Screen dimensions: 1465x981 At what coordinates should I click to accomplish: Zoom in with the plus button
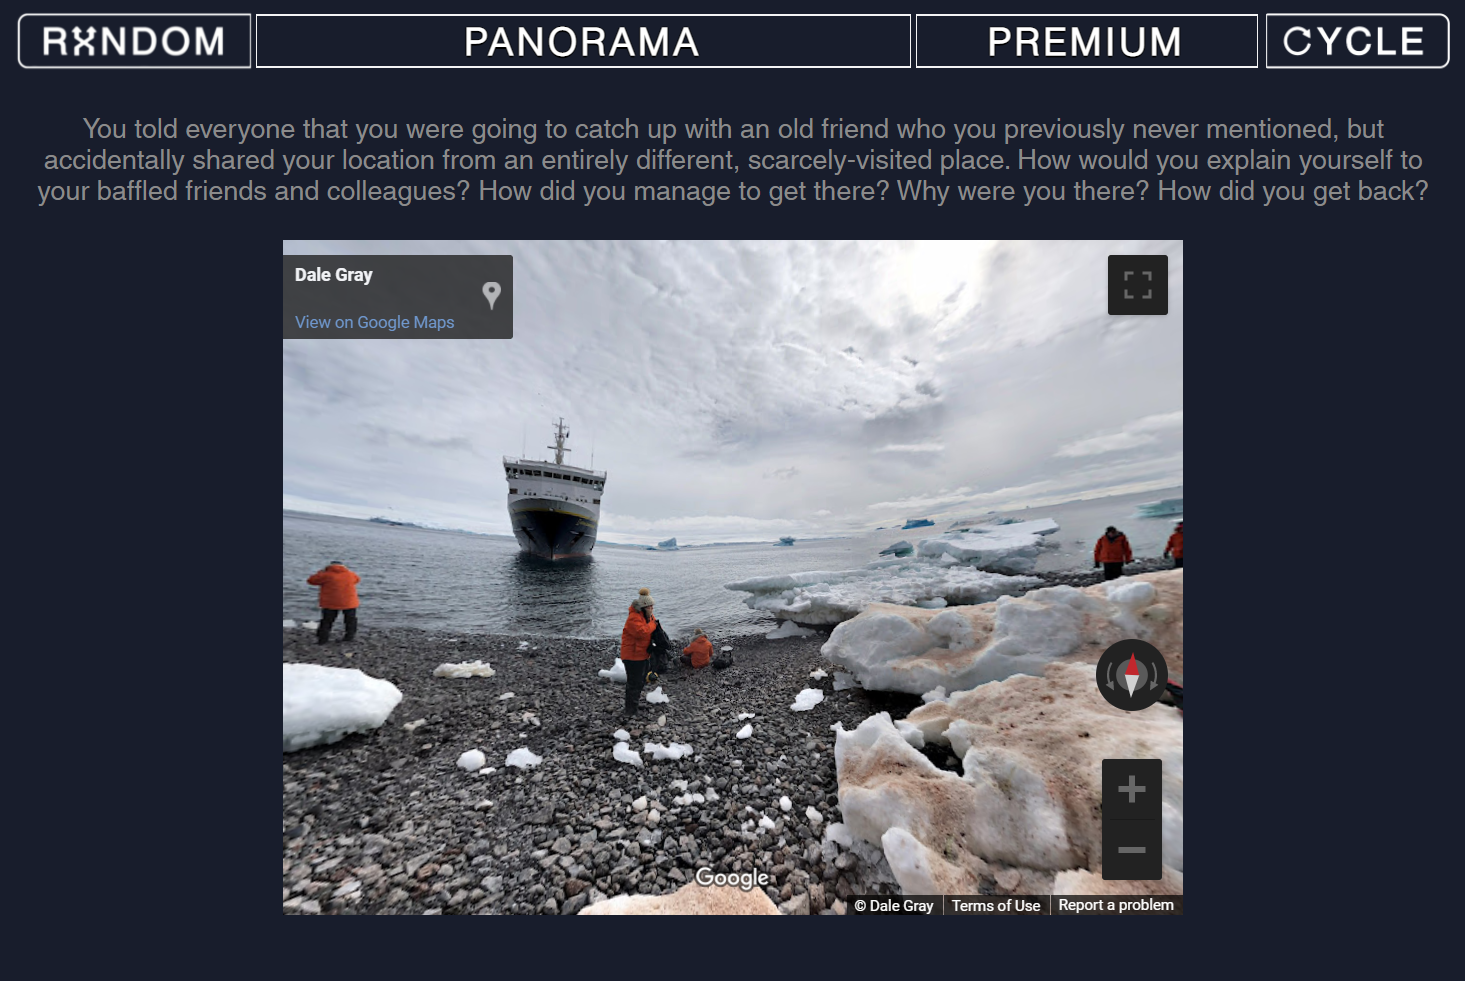tap(1132, 789)
